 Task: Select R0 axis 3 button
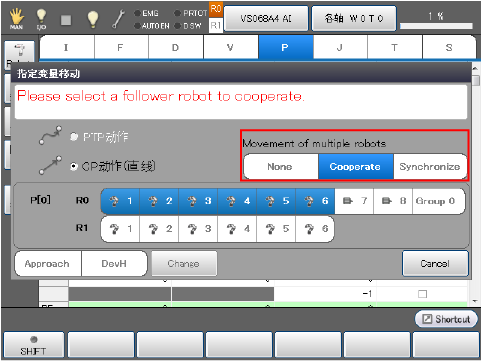point(198,201)
